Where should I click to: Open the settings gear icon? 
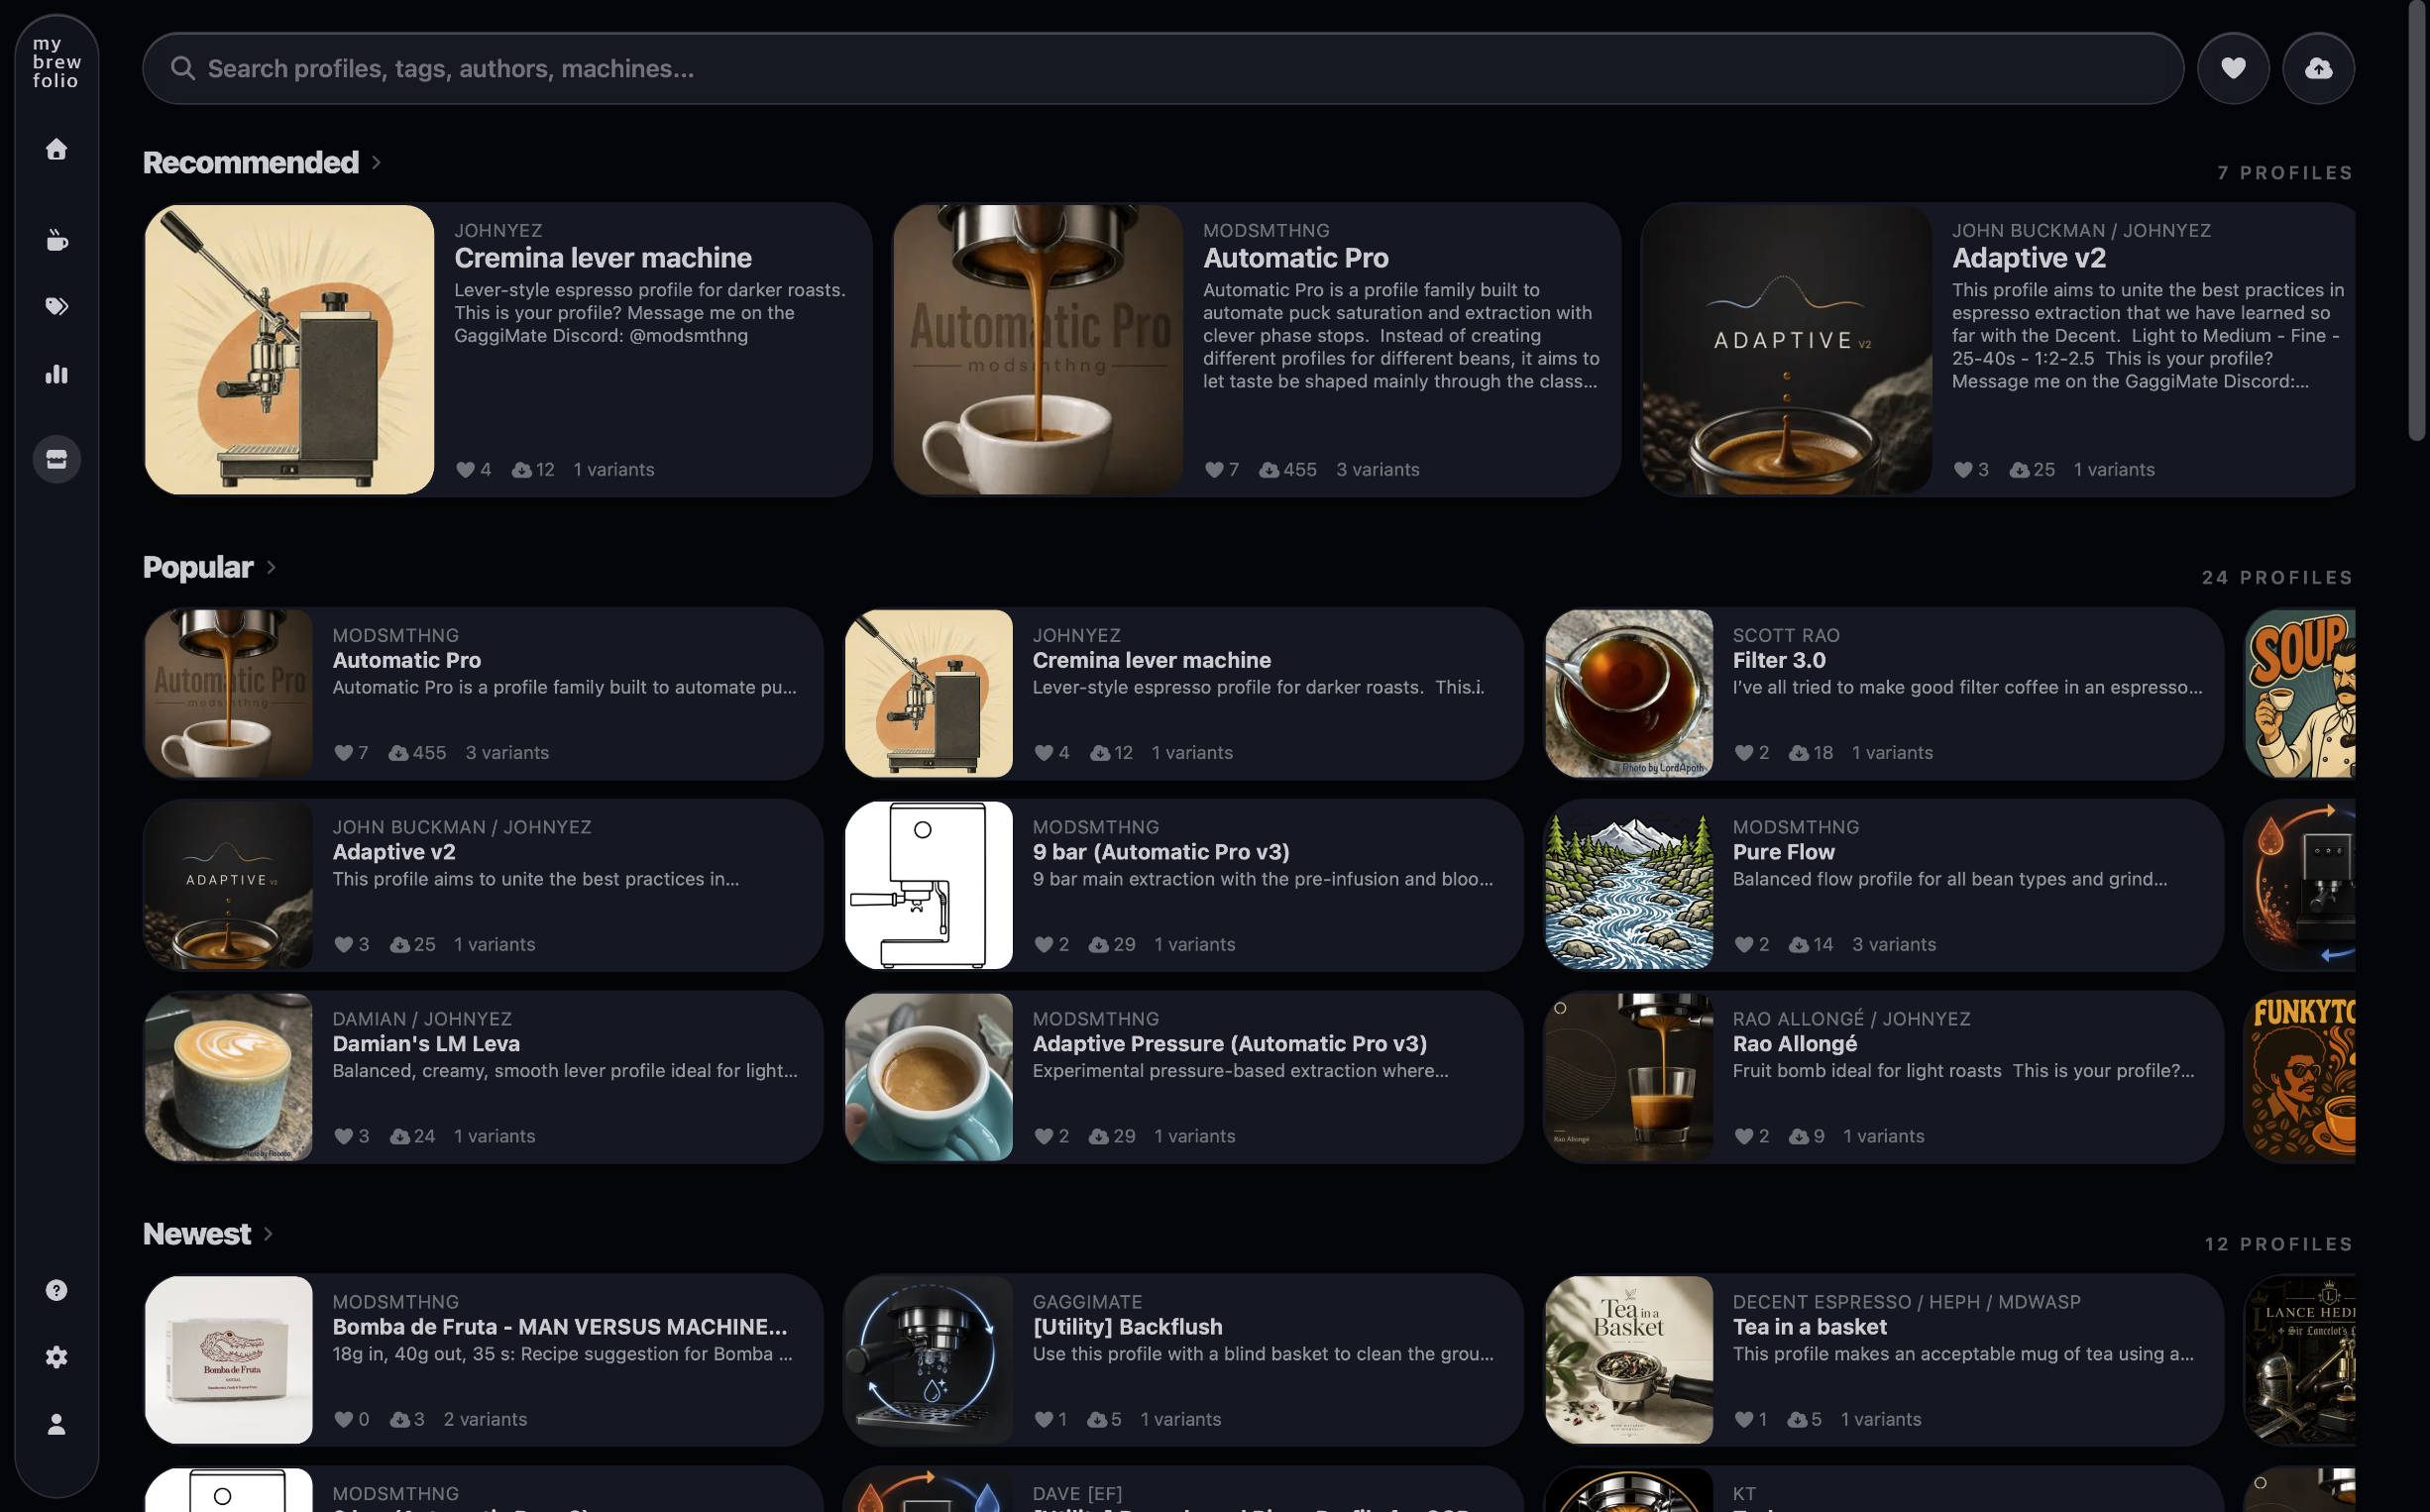pos(57,1357)
